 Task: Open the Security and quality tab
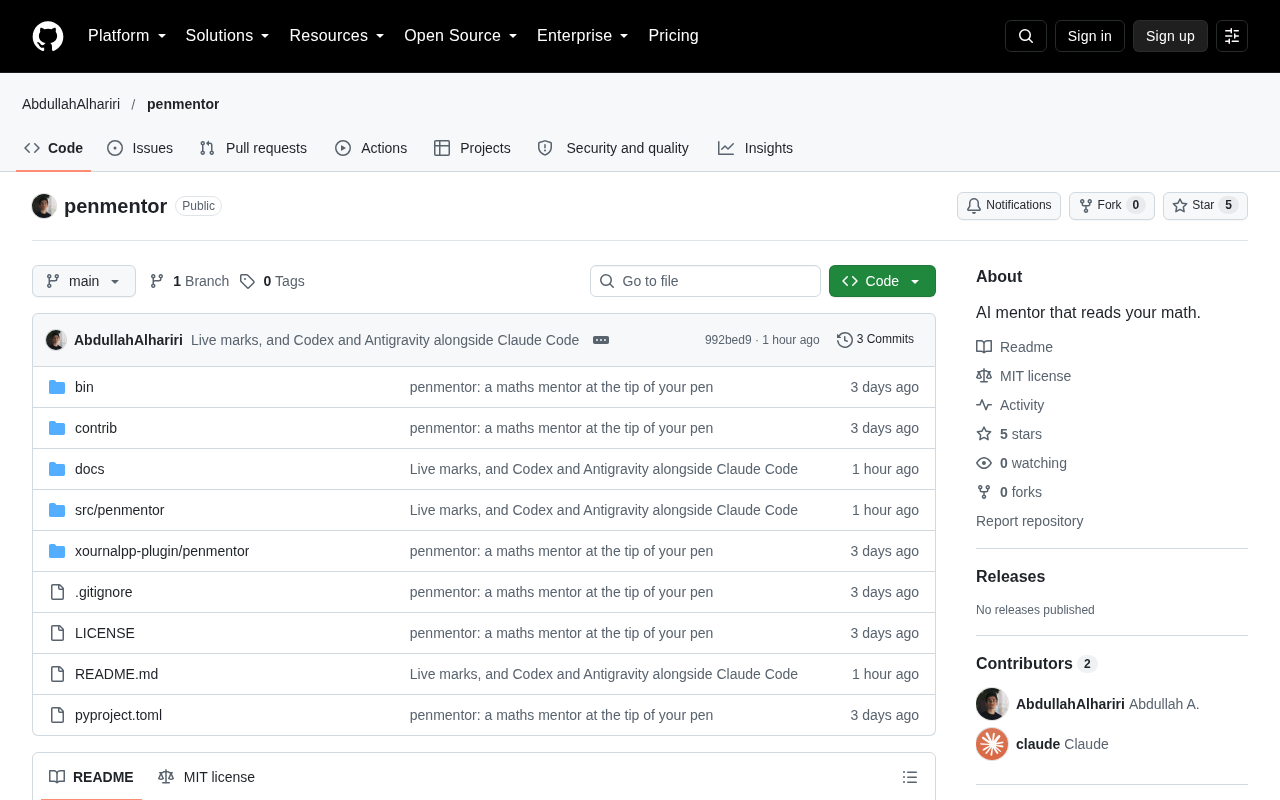(613, 148)
